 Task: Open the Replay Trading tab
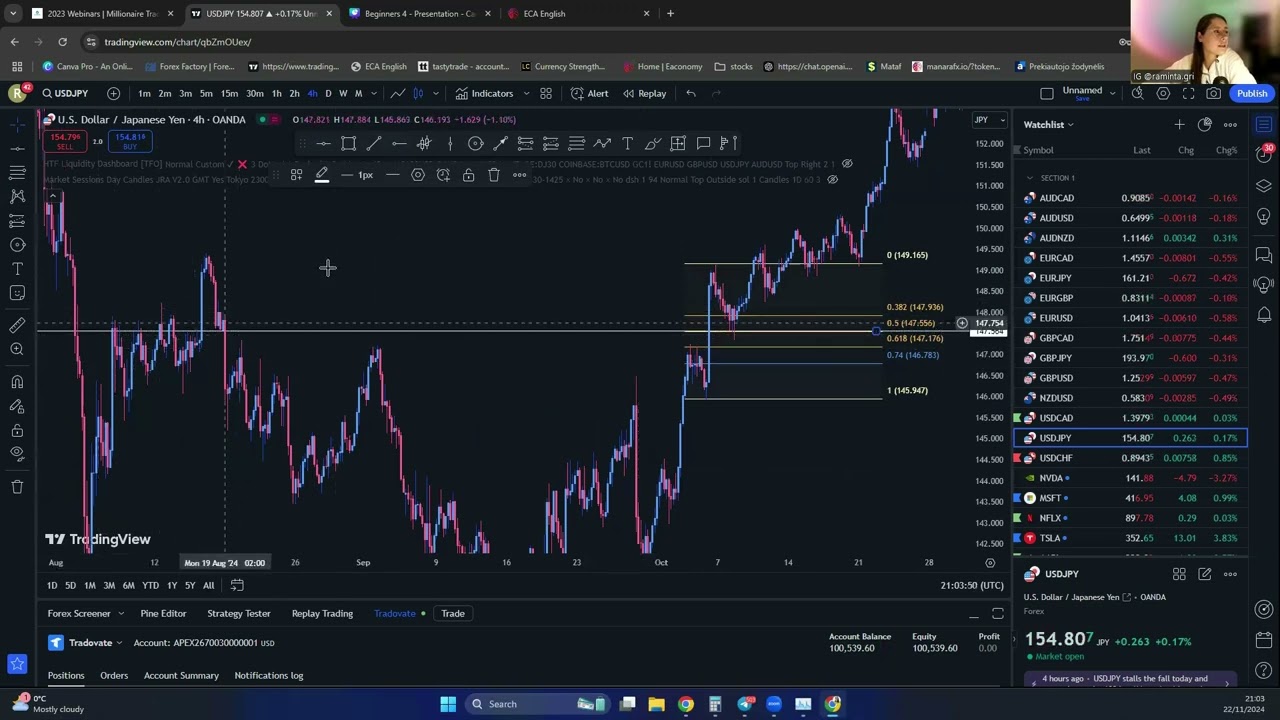click(x=322, y=613)
